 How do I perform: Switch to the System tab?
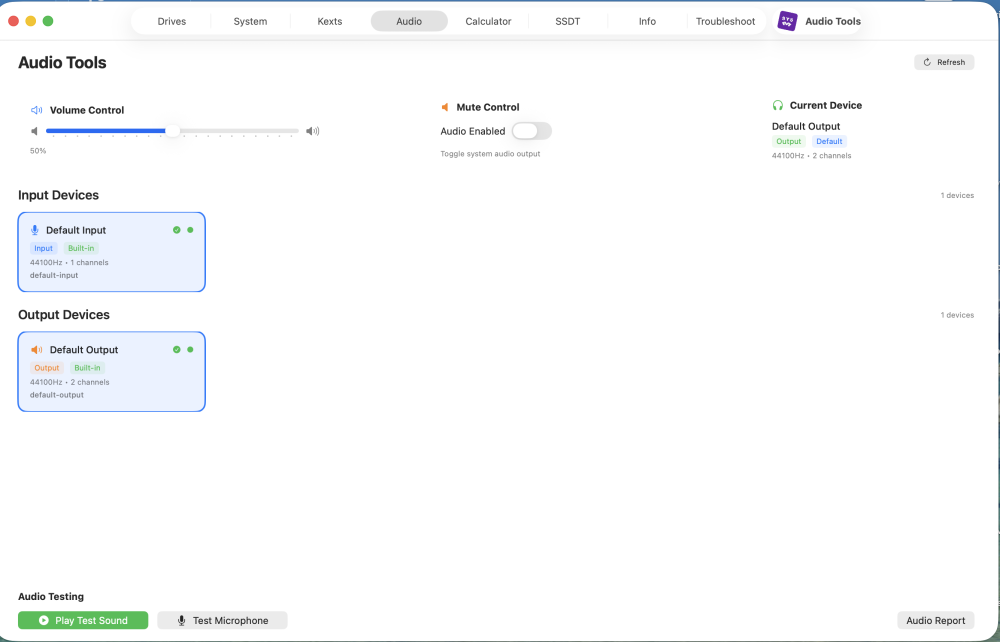(x=250, y=21)
